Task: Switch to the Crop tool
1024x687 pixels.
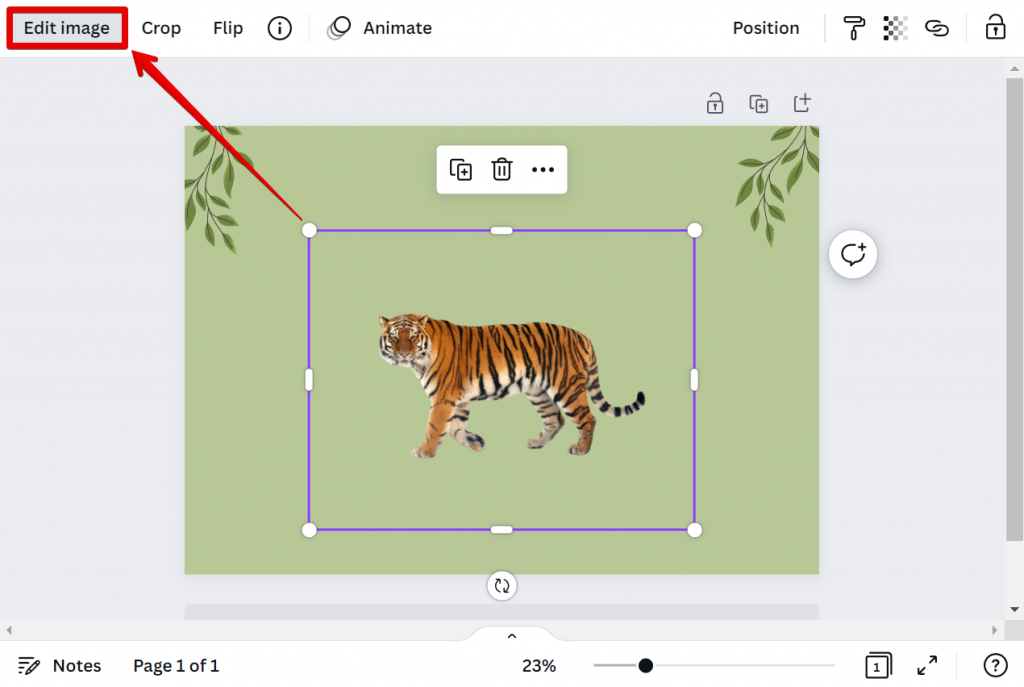Action: pyautogui.click(x=161, y=28)
